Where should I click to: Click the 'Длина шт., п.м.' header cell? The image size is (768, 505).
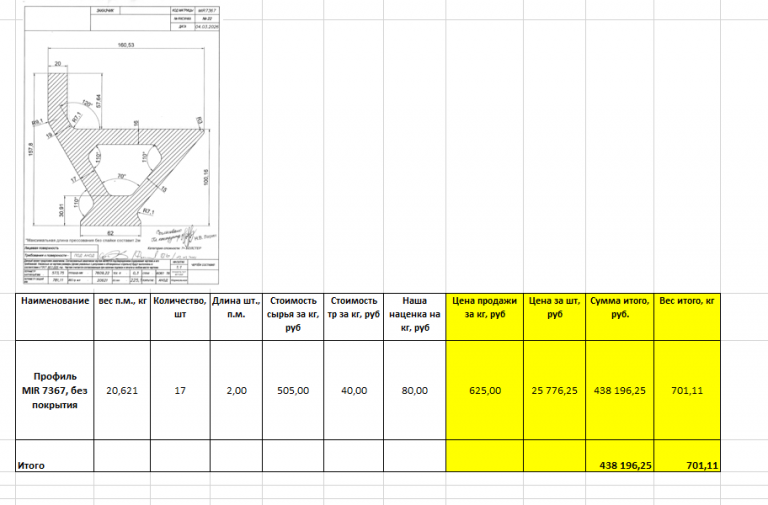point(236,317)
